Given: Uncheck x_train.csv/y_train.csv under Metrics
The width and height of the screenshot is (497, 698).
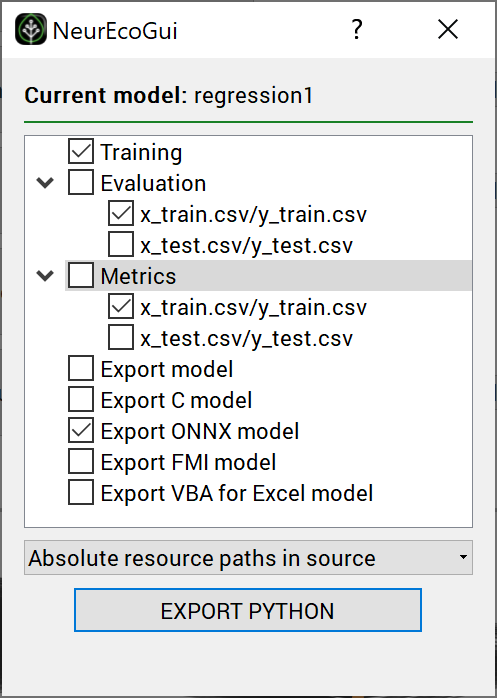Looking at the screenshot, I should pos(121,306).
